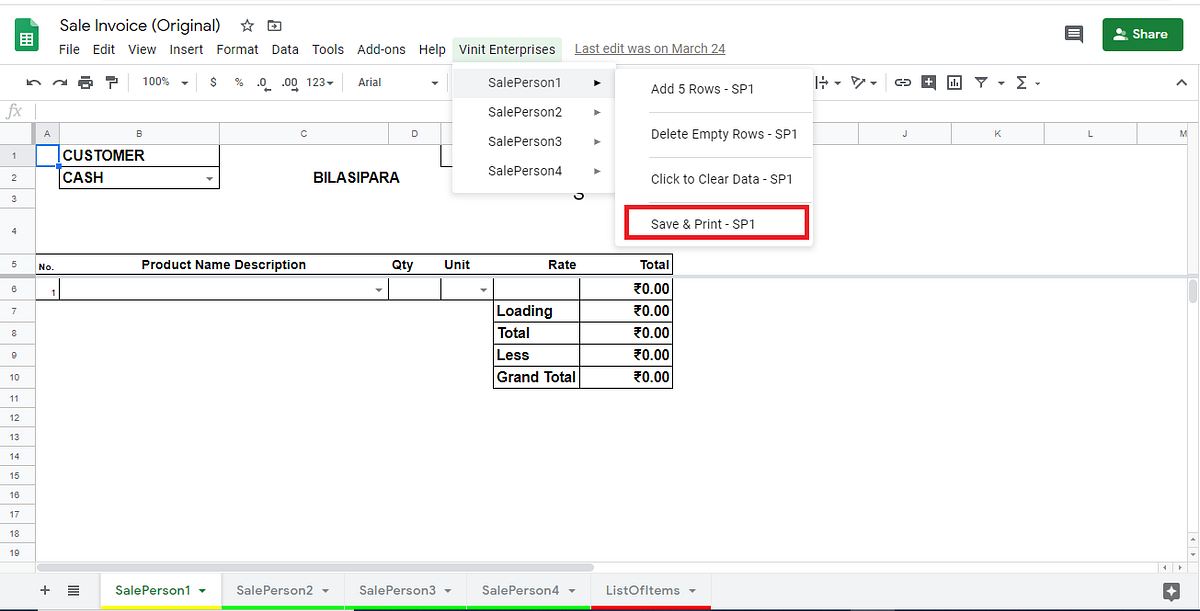Collapse the toolbar with the caret icon
1200x611 pixels.
pos(1181,82)
